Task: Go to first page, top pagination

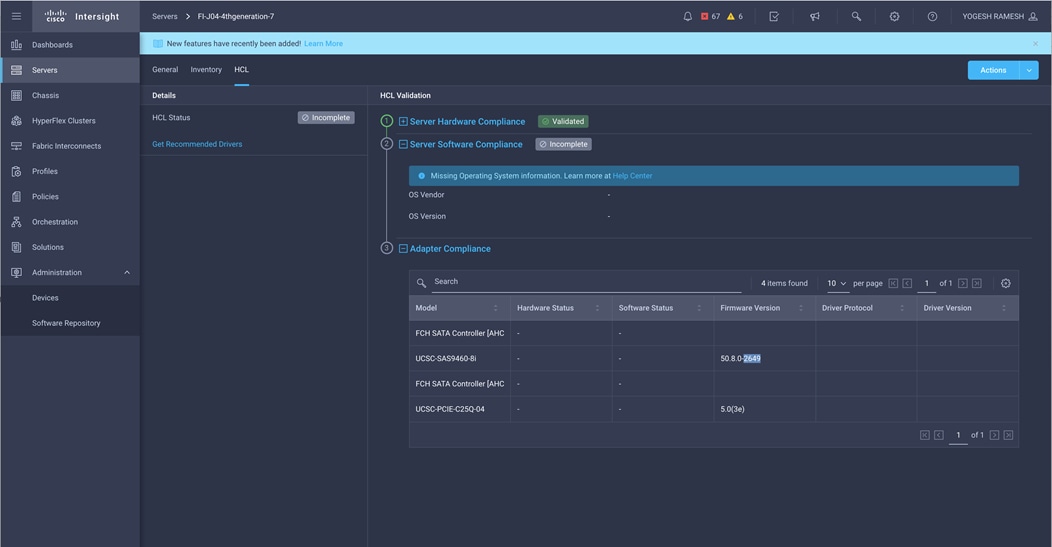Action: [893, 283]
